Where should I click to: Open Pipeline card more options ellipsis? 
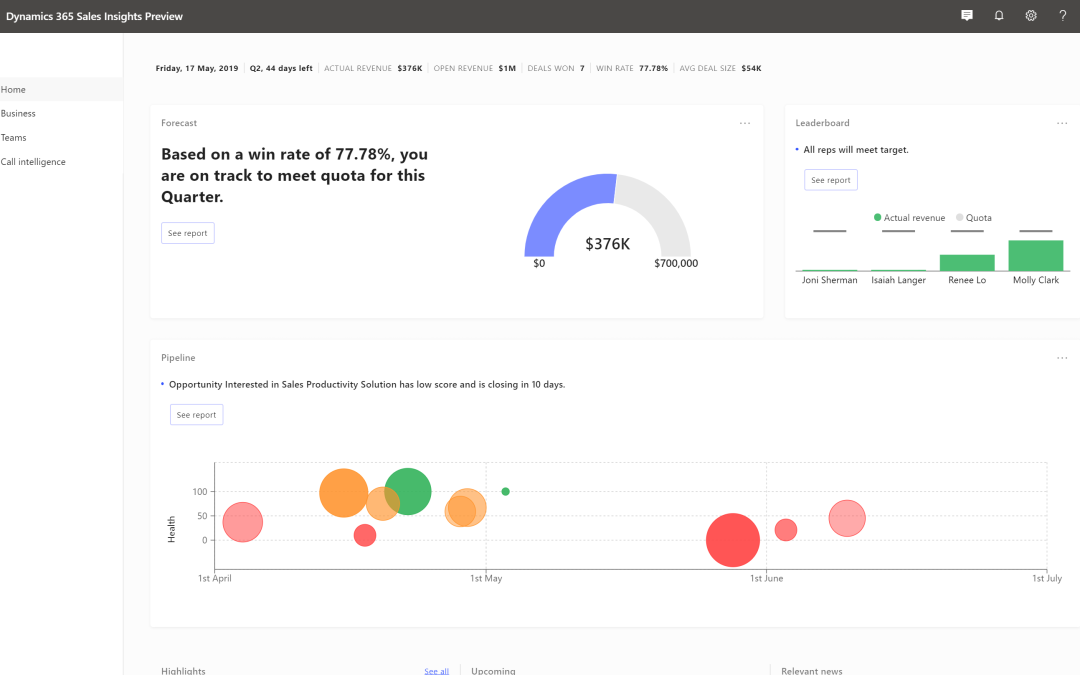1062,358
